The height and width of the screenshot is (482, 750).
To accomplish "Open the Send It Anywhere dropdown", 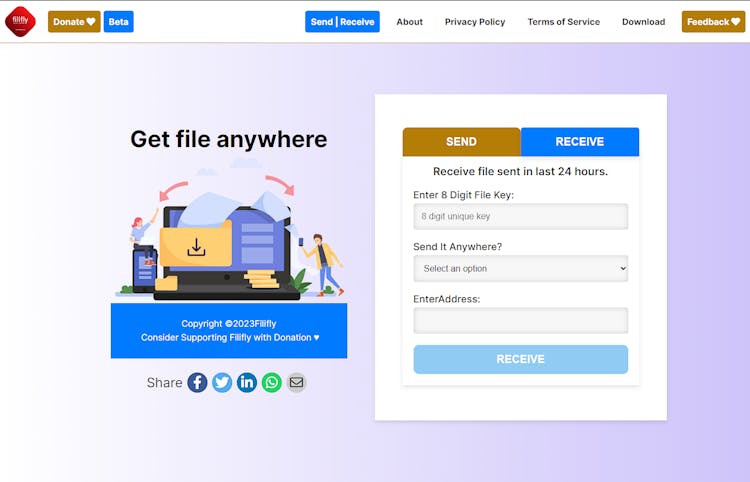I will click(520, 268).
